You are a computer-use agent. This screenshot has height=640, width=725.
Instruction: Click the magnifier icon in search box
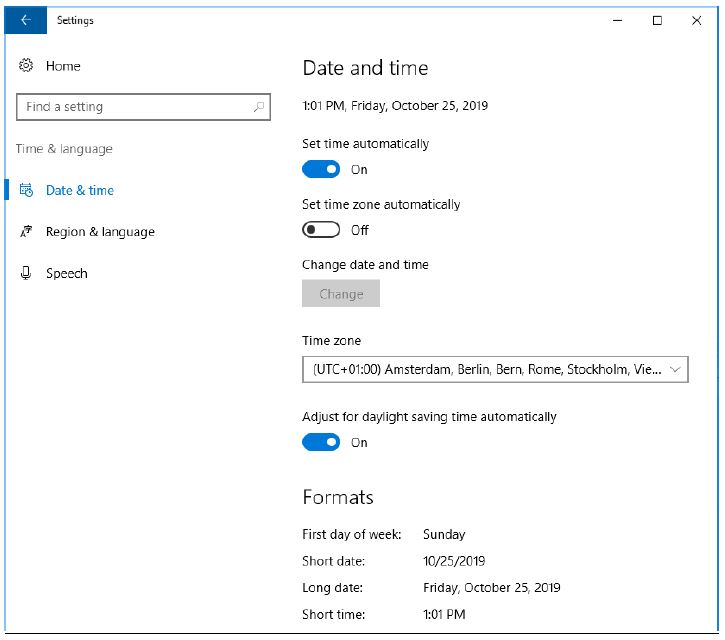click(258, 107)
